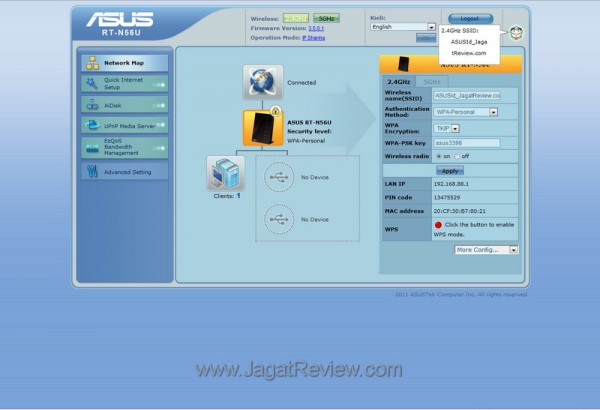This screenshot has width=600, height=410.
Task: Open Network Map via its sidebar icon
Action: (x=93, y=63)
